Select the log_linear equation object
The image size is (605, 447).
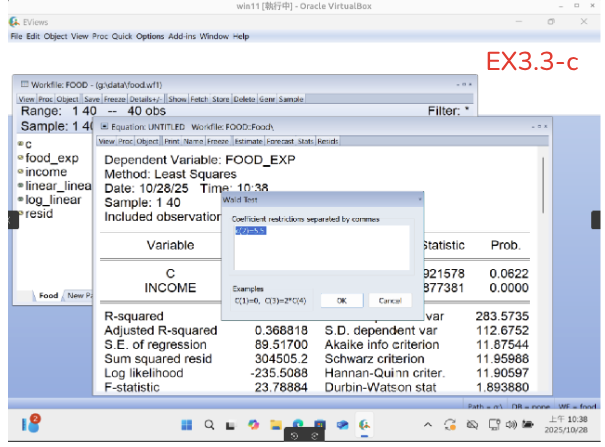(53, 200)
